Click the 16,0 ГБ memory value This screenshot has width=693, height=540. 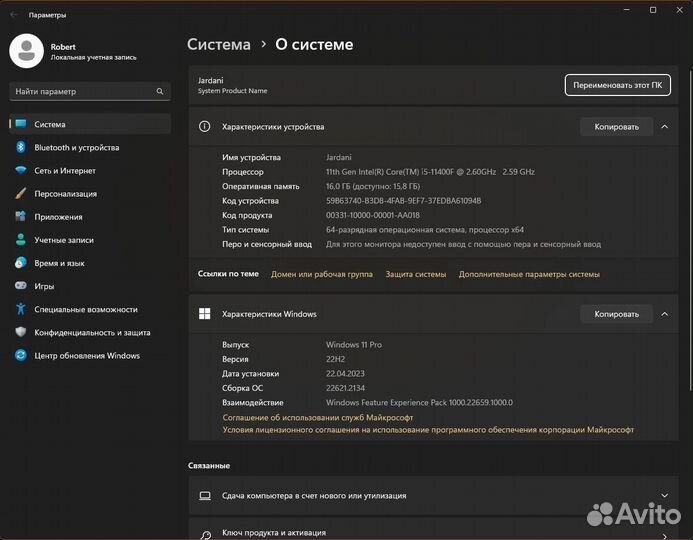coord(373,186)
